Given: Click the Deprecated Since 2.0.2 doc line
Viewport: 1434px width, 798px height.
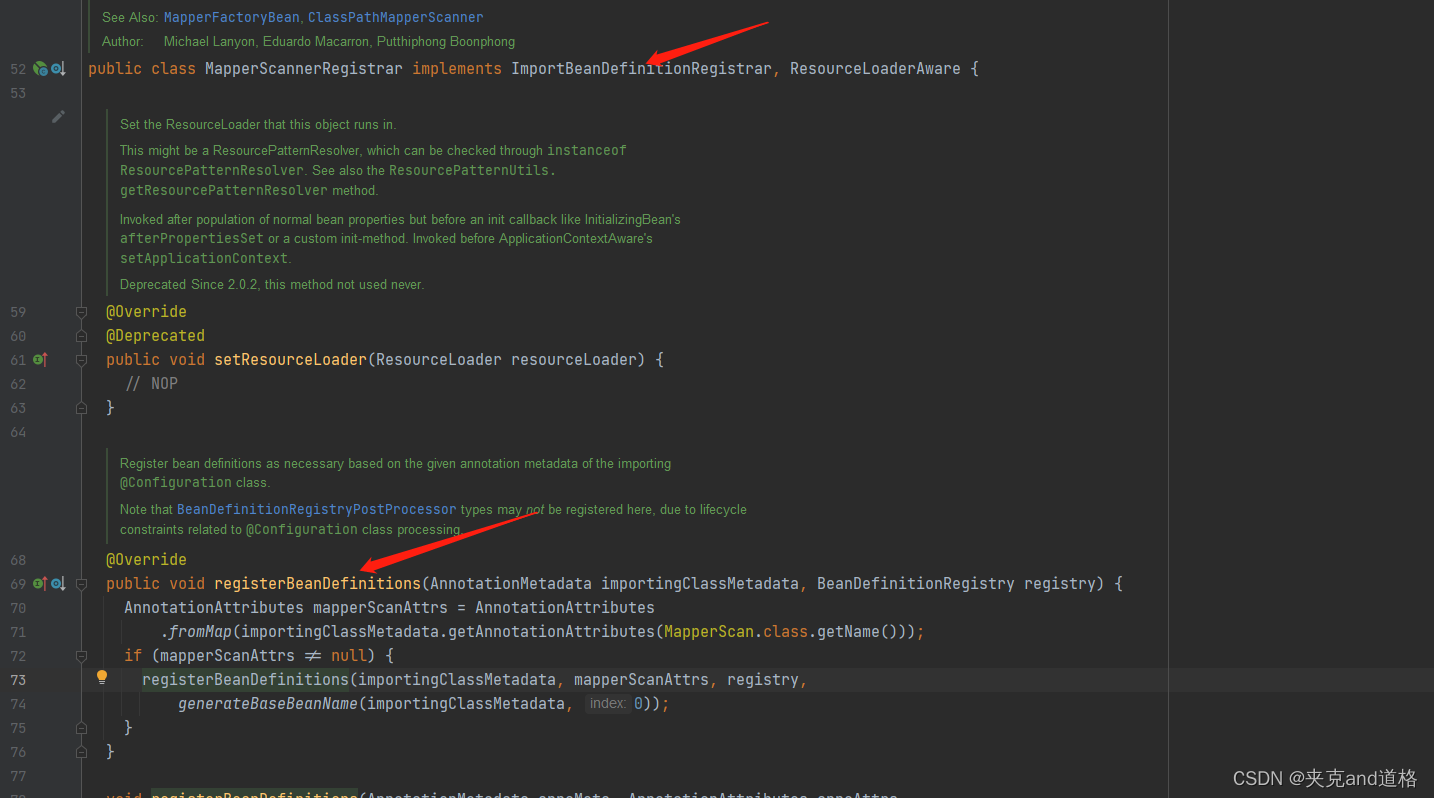Looking at the screenshot, I should 272,285.
